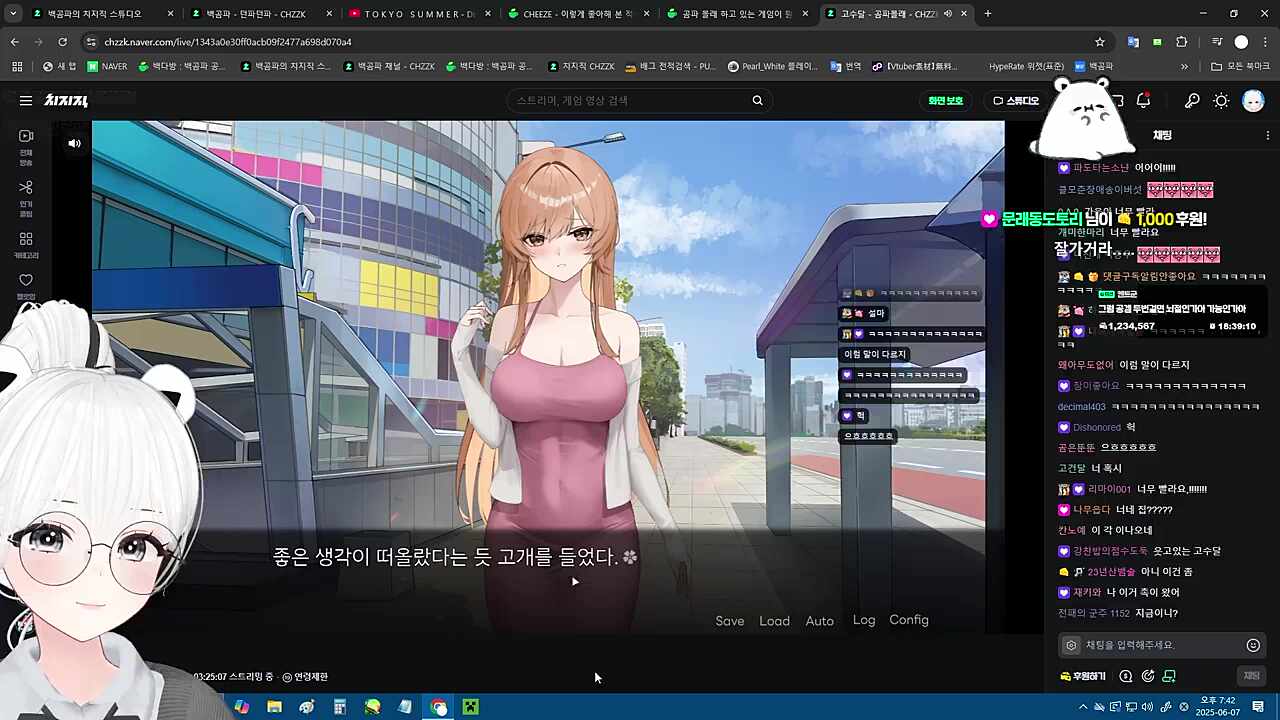The height and width of the screenshot is (720, 1280).
Task: Open the Chrome apps grid
Action: pyautogui.click(x=17, y=66)
